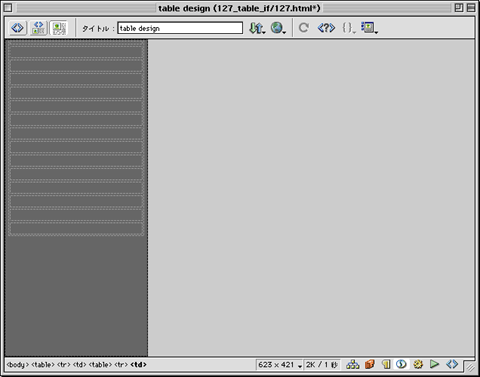Screen dimensions: 480x377
Task: Select the bold <td> tag in tag selector
Action: [x=138, y=365]
